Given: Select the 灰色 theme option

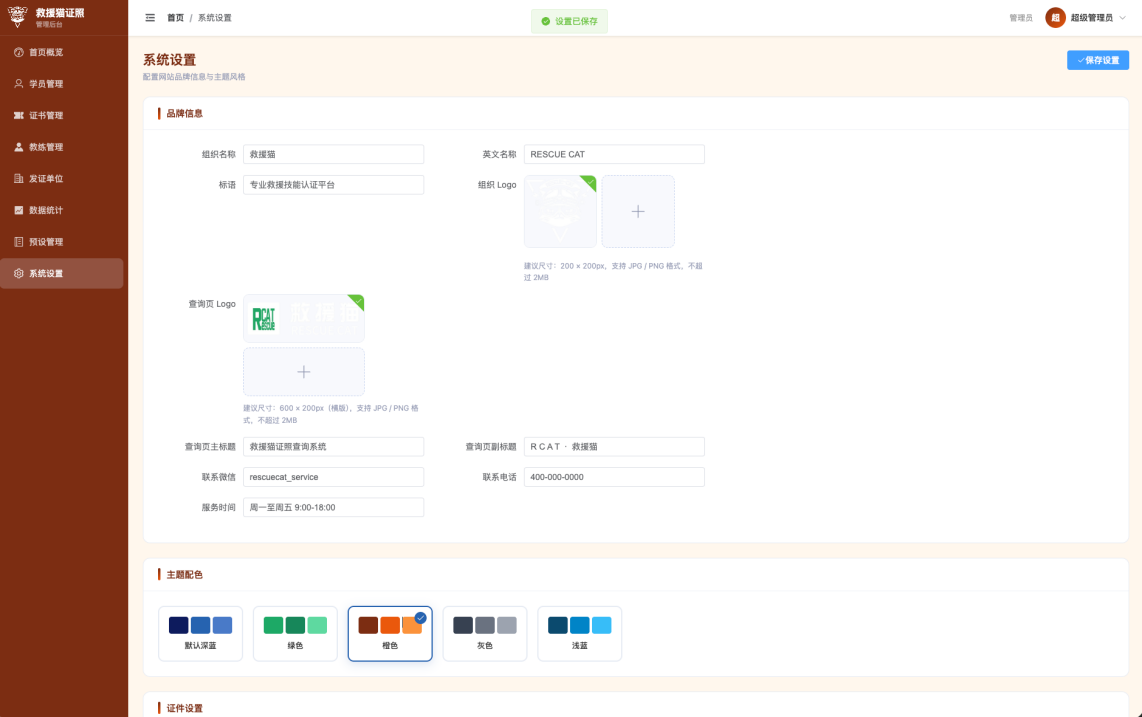Looking at the screenshot, I should coord(485,633).
